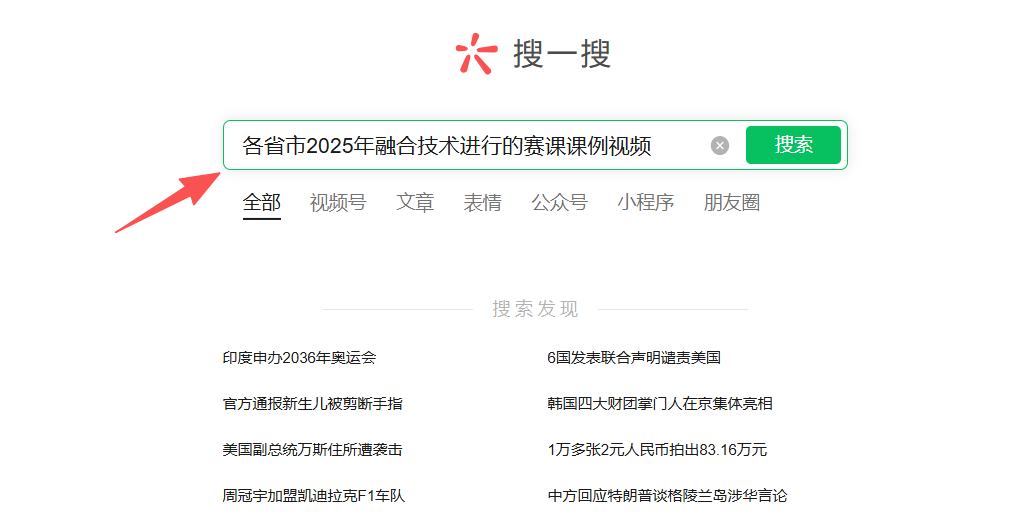Open 美国副总统万斯住所遭袭击 topic
The height and width of the screenshot is (531, 1011).
313,450
